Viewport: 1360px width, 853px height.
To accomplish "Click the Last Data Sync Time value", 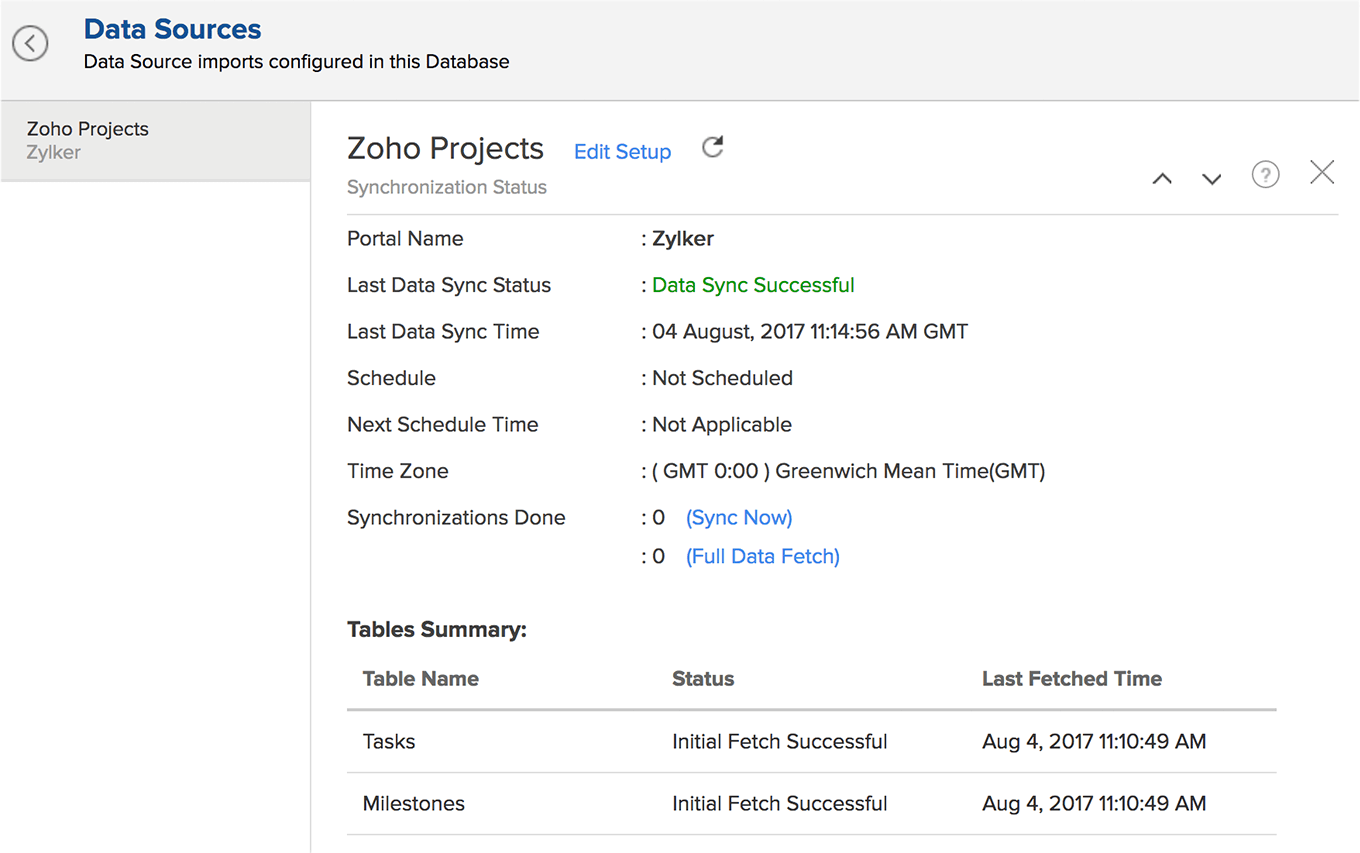I will [810, 332].
